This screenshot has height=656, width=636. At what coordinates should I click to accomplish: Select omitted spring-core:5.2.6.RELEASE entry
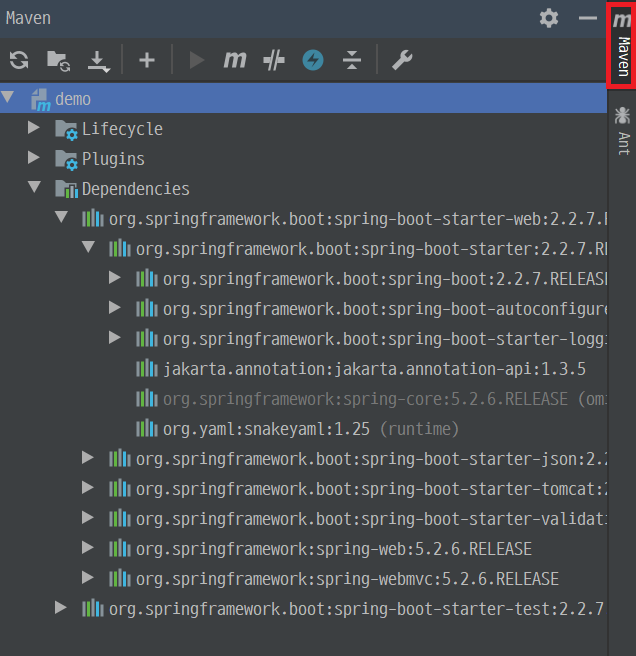(x=385, y=399)
